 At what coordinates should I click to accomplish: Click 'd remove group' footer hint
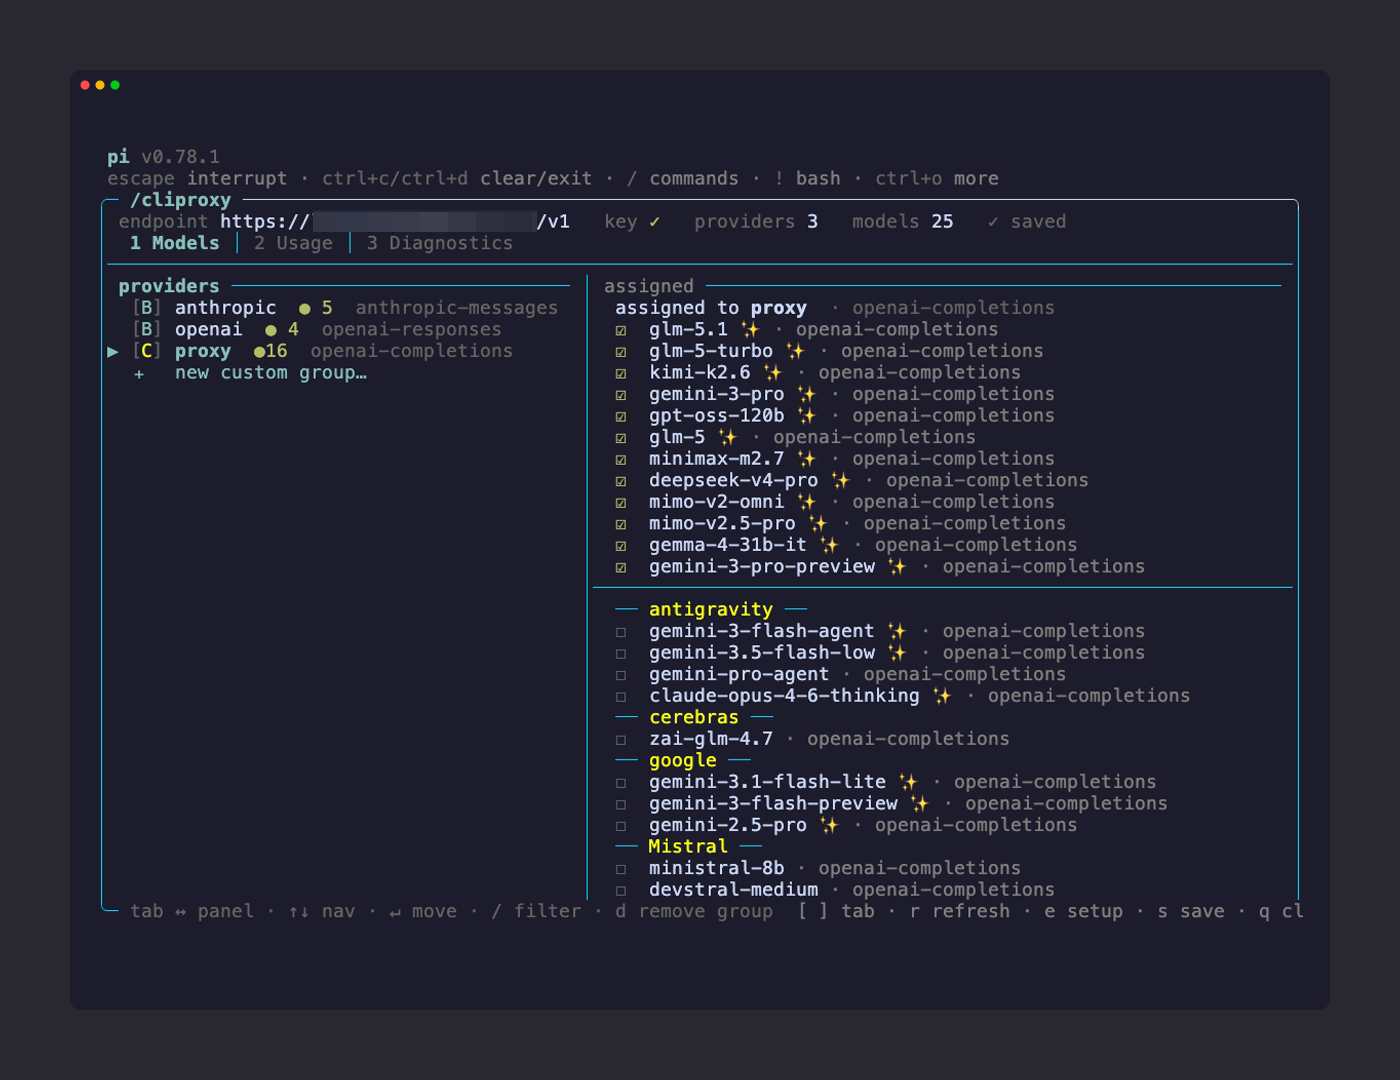694,911
